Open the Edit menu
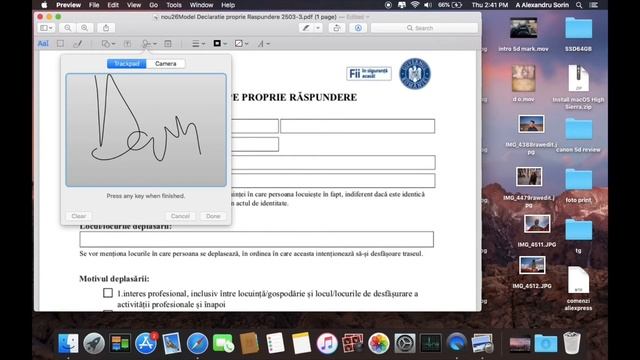Image resolution: width=640 pixels, height=360 pixels. (x=113, y=5)
